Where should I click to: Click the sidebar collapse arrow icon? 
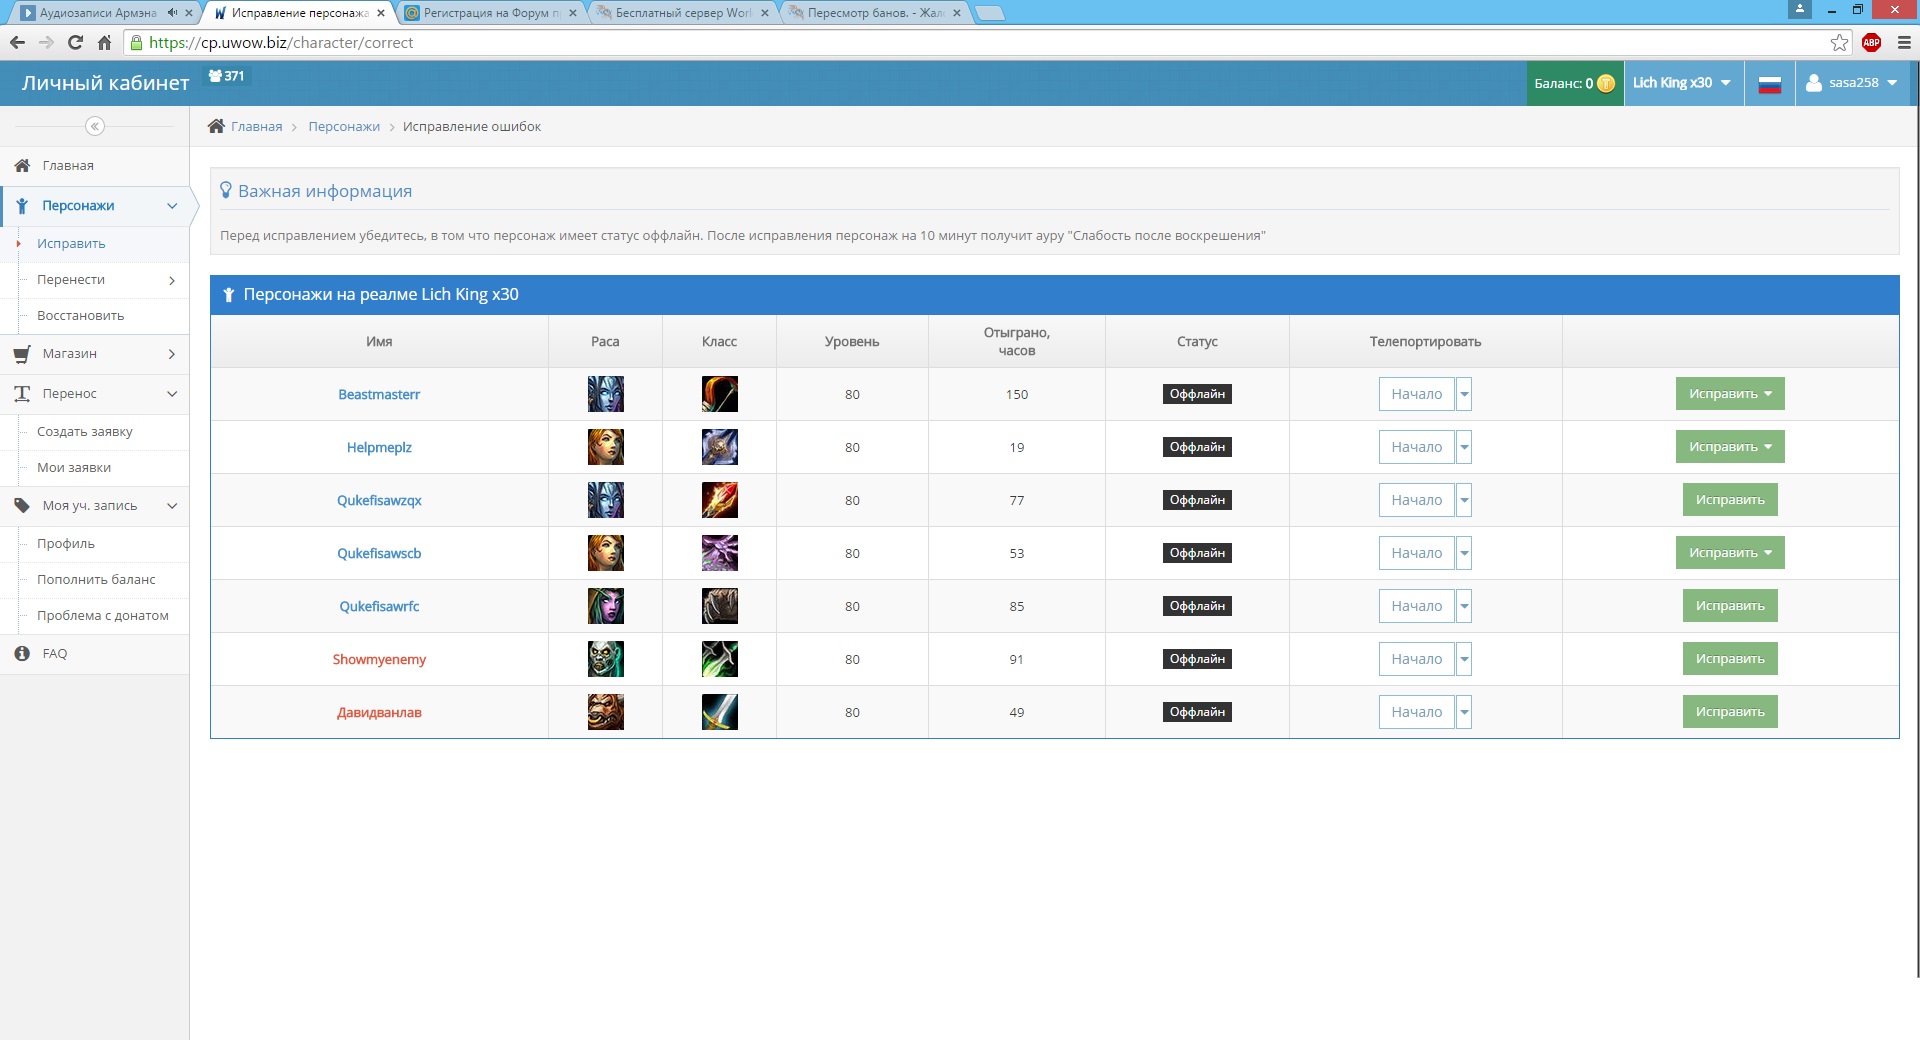94,126
